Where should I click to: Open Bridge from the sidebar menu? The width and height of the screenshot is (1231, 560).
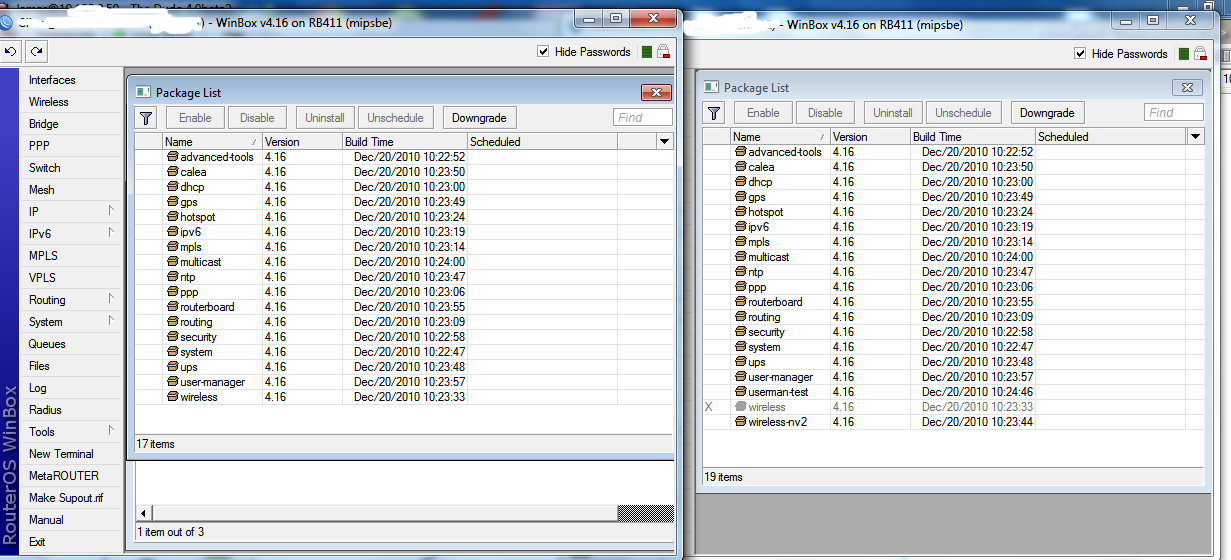pyautogui.click(x=71, y=124)
